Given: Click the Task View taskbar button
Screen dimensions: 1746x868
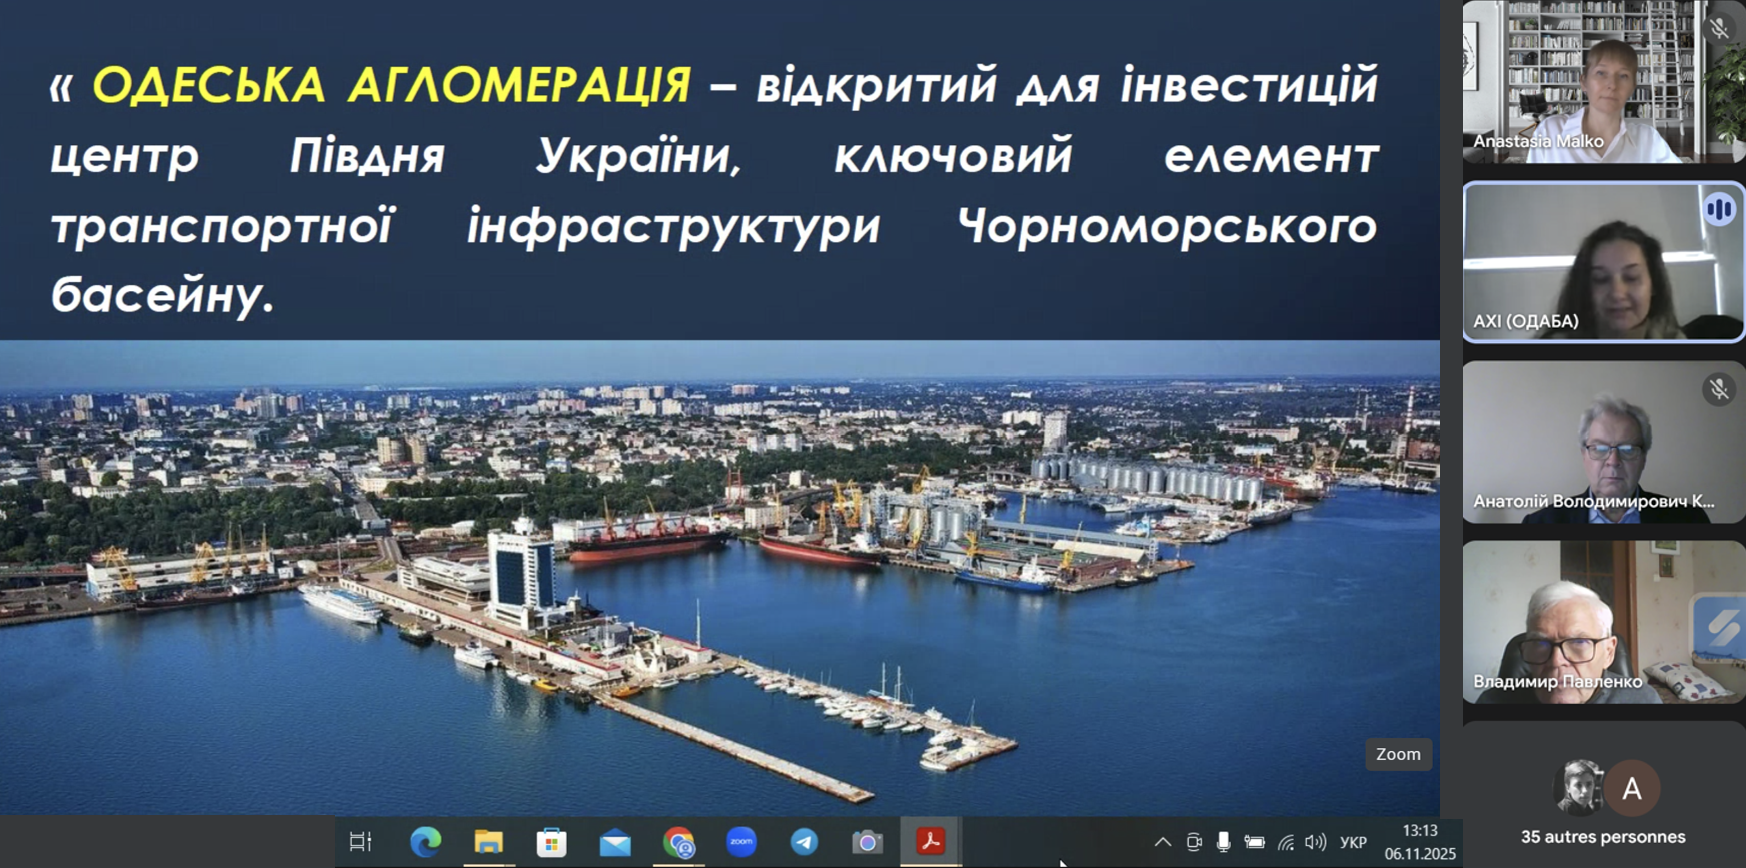Looking at the screenshot, I should tap(360, 842).
